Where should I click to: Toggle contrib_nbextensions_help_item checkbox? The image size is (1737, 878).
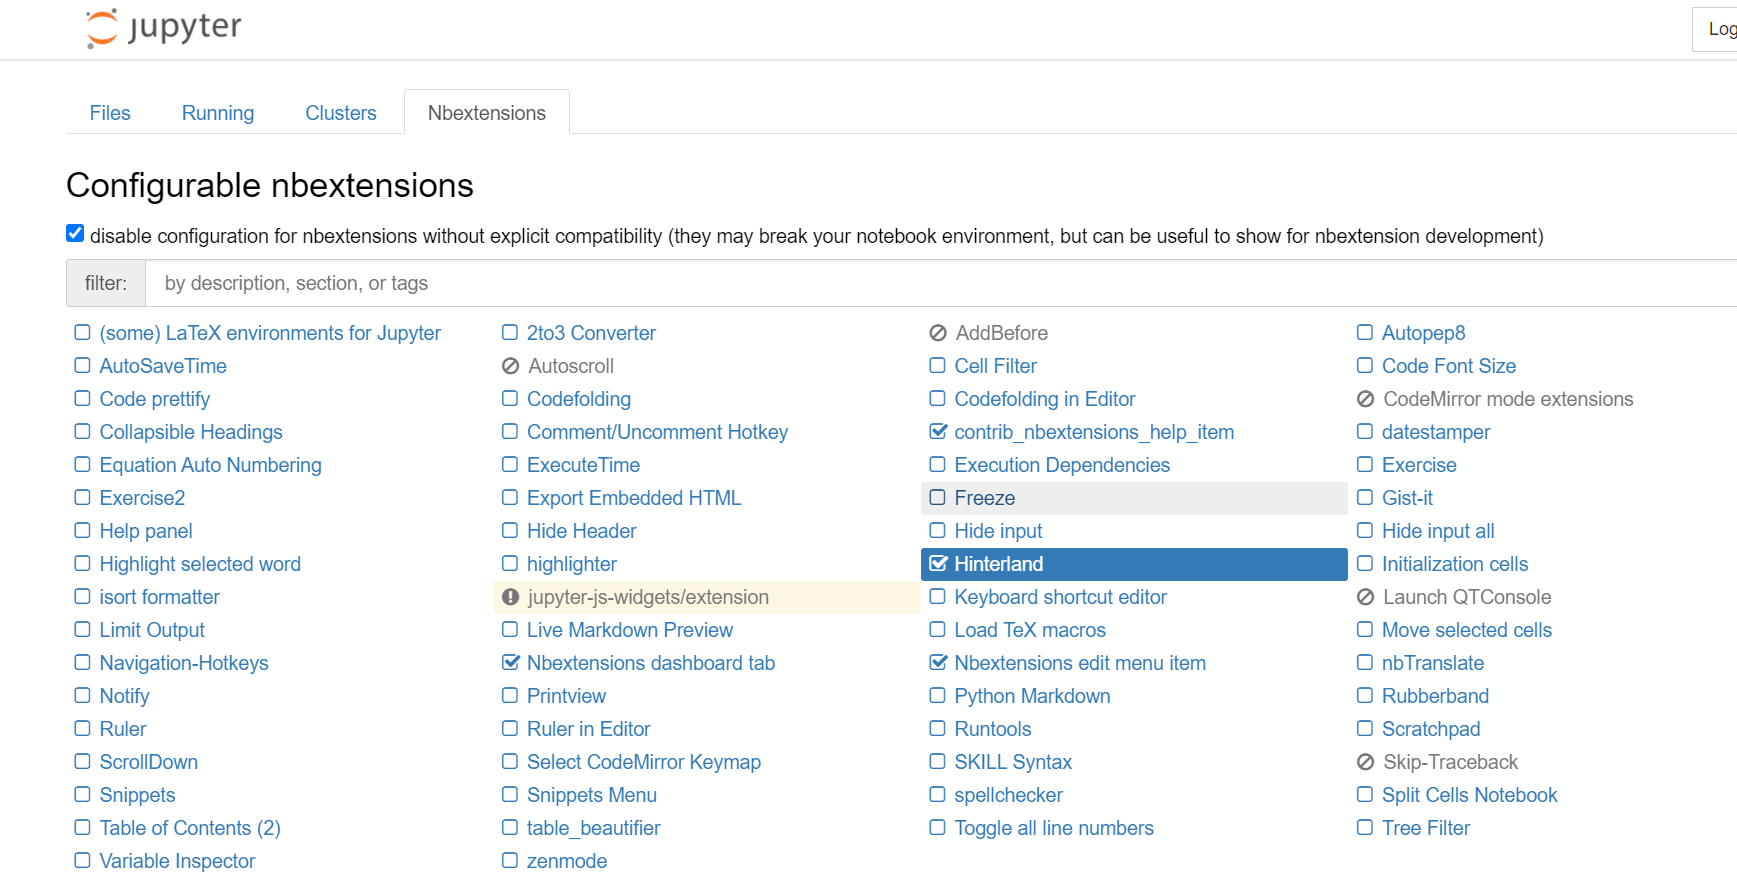(938, 432)
